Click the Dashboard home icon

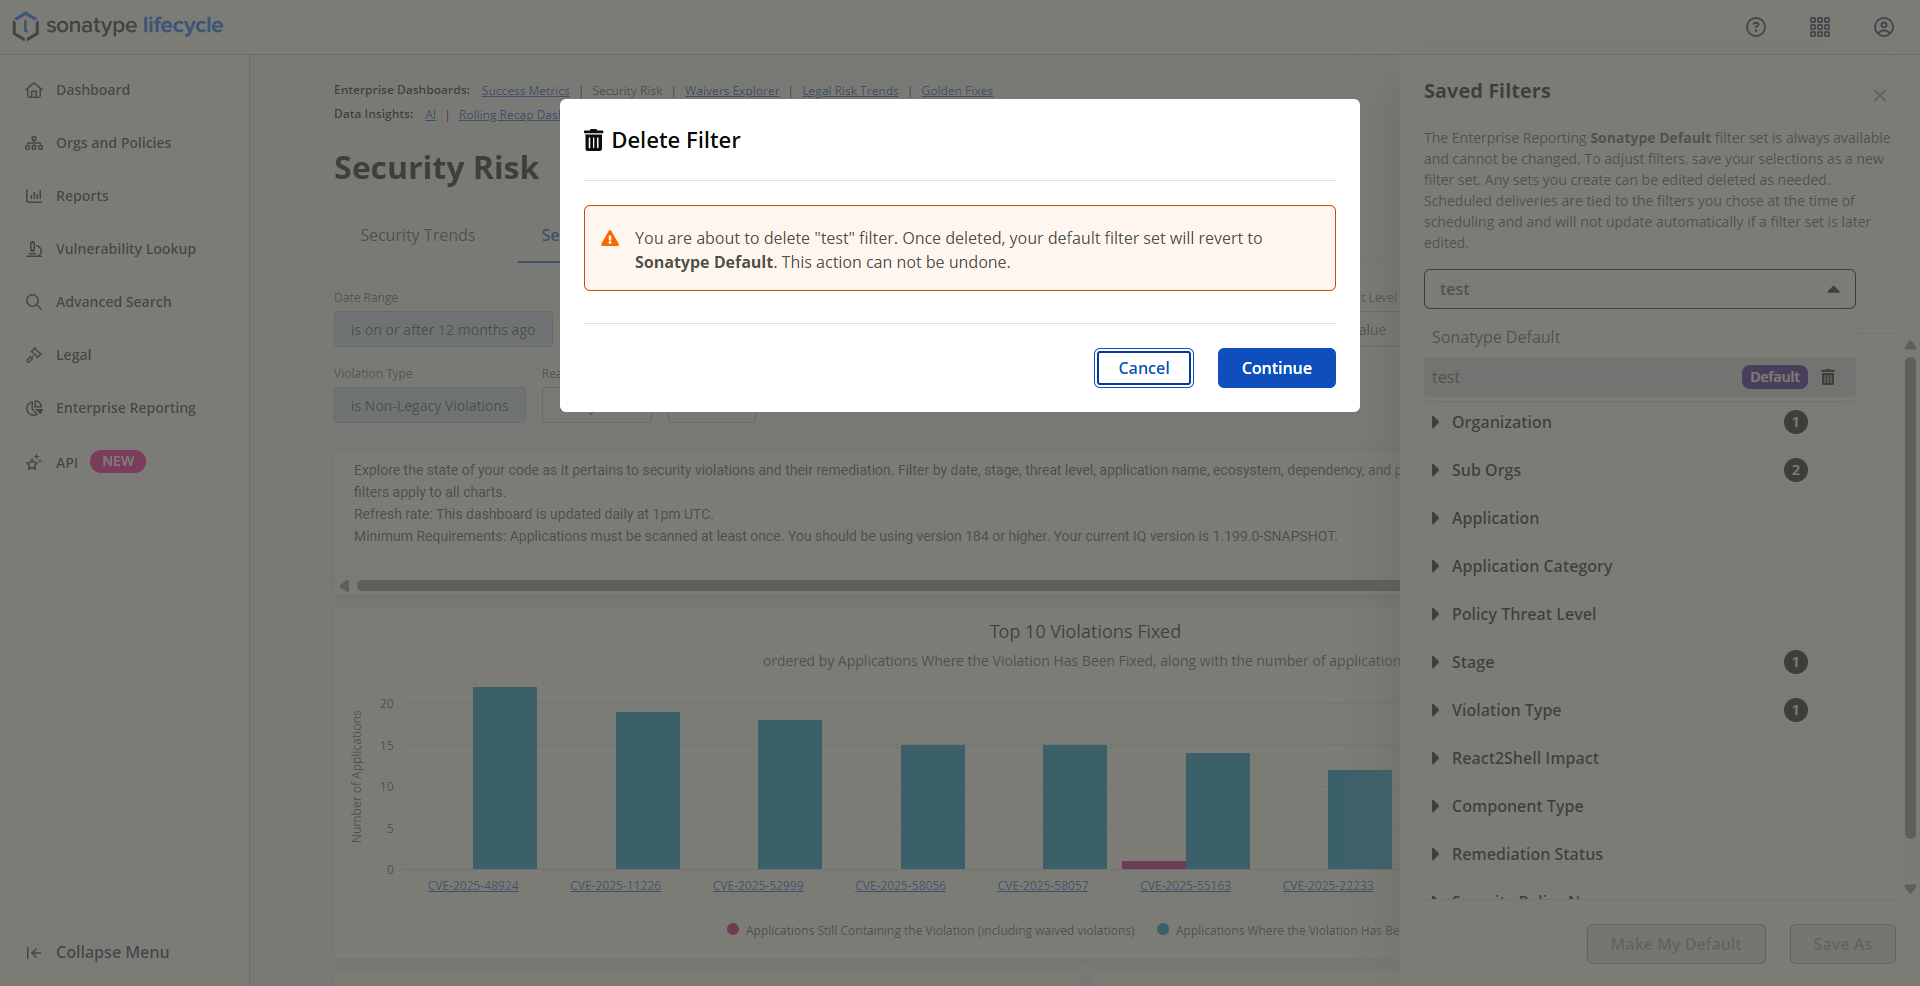pos(34,90)
